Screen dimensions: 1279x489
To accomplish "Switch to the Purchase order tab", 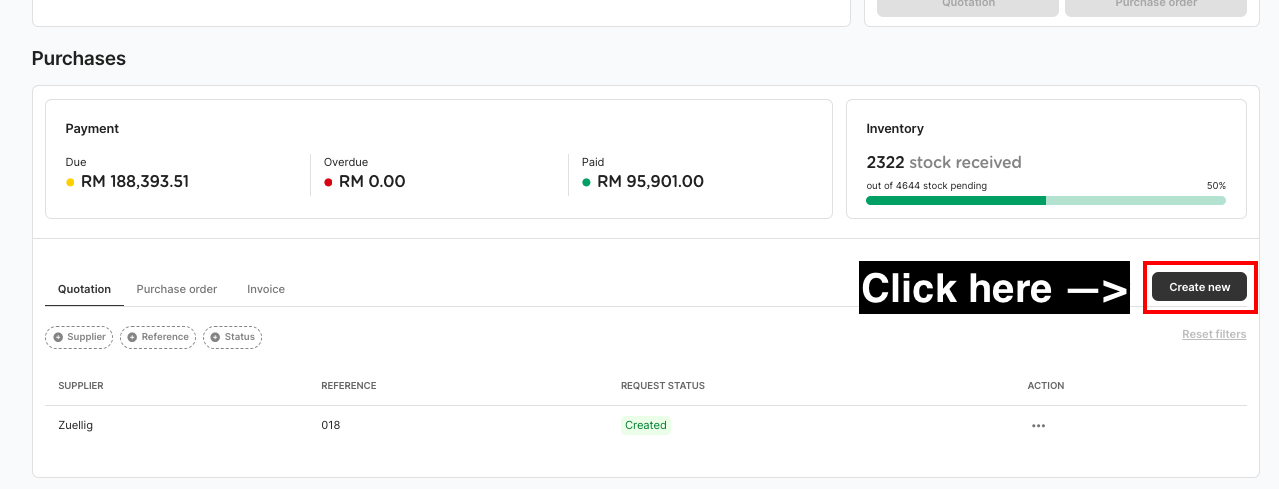I will (177, 289).
